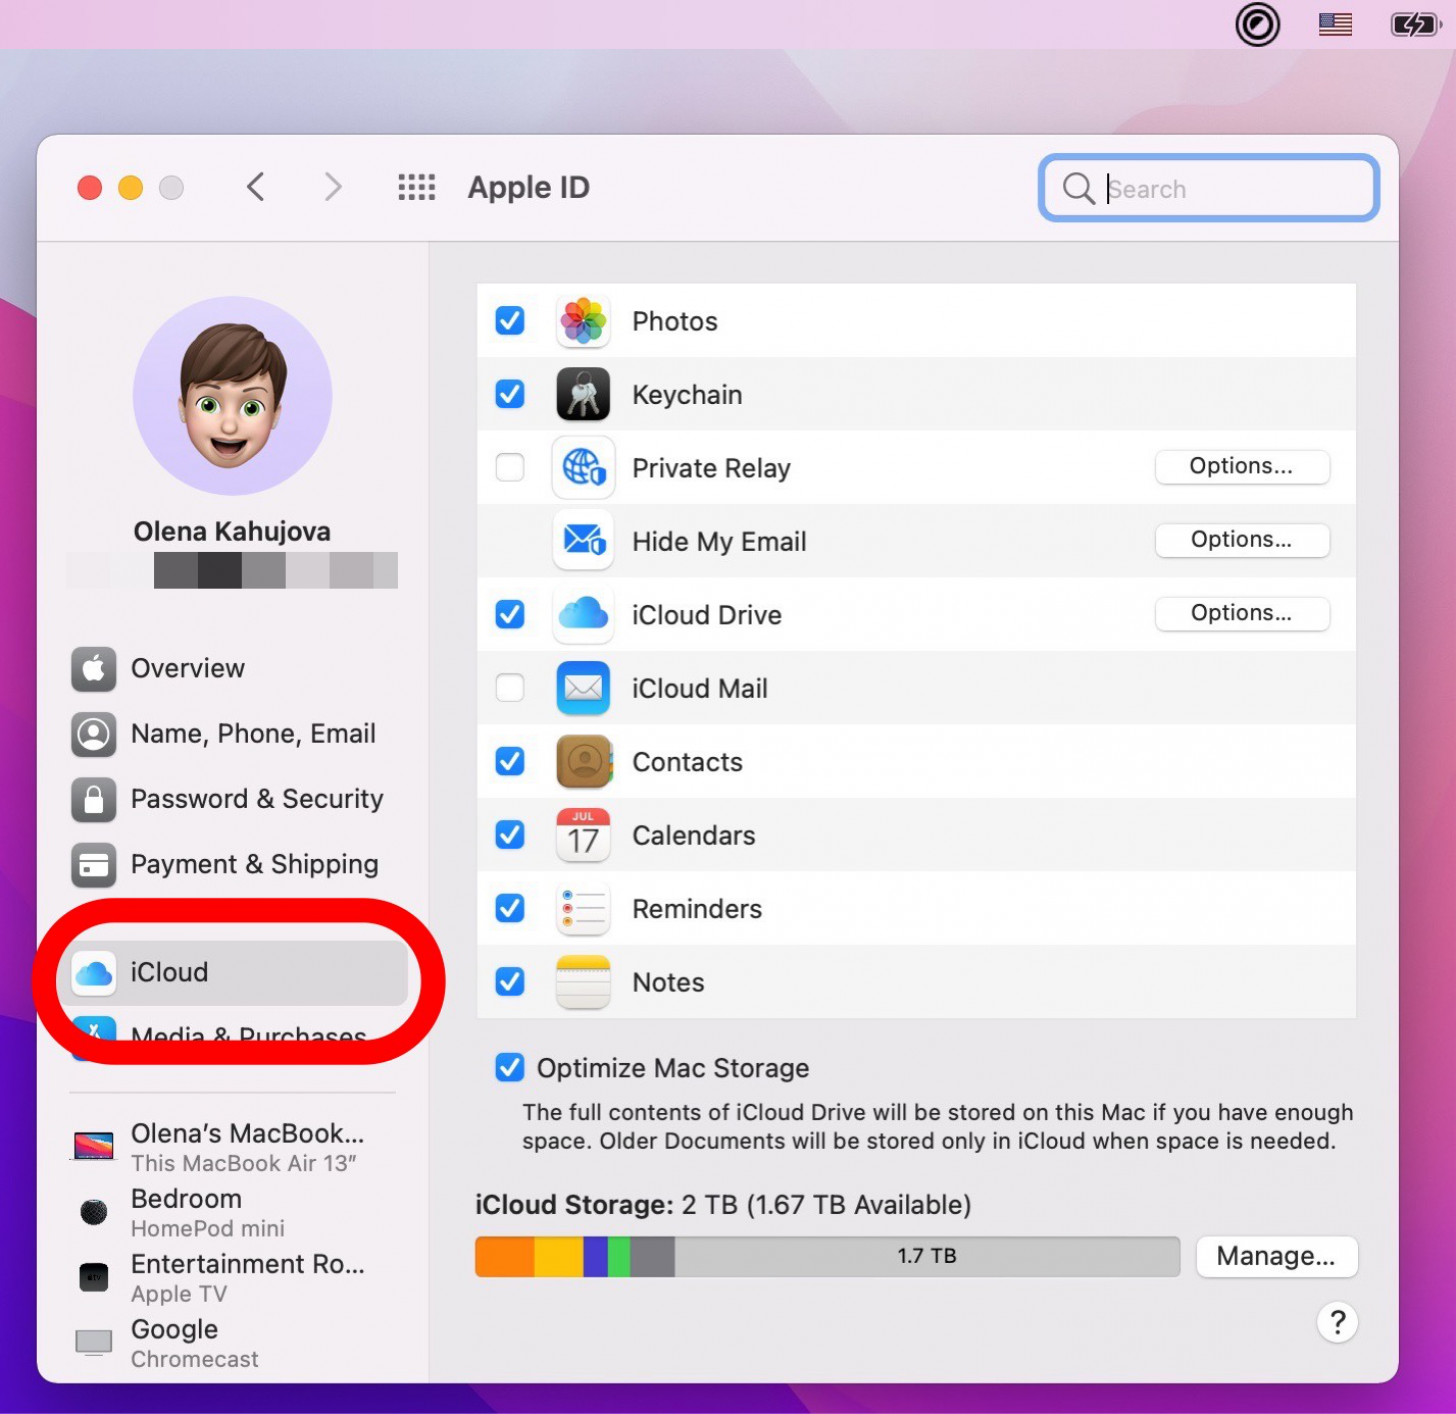
Task: Open Payment & Shipping section
Action: coord(232,865)
